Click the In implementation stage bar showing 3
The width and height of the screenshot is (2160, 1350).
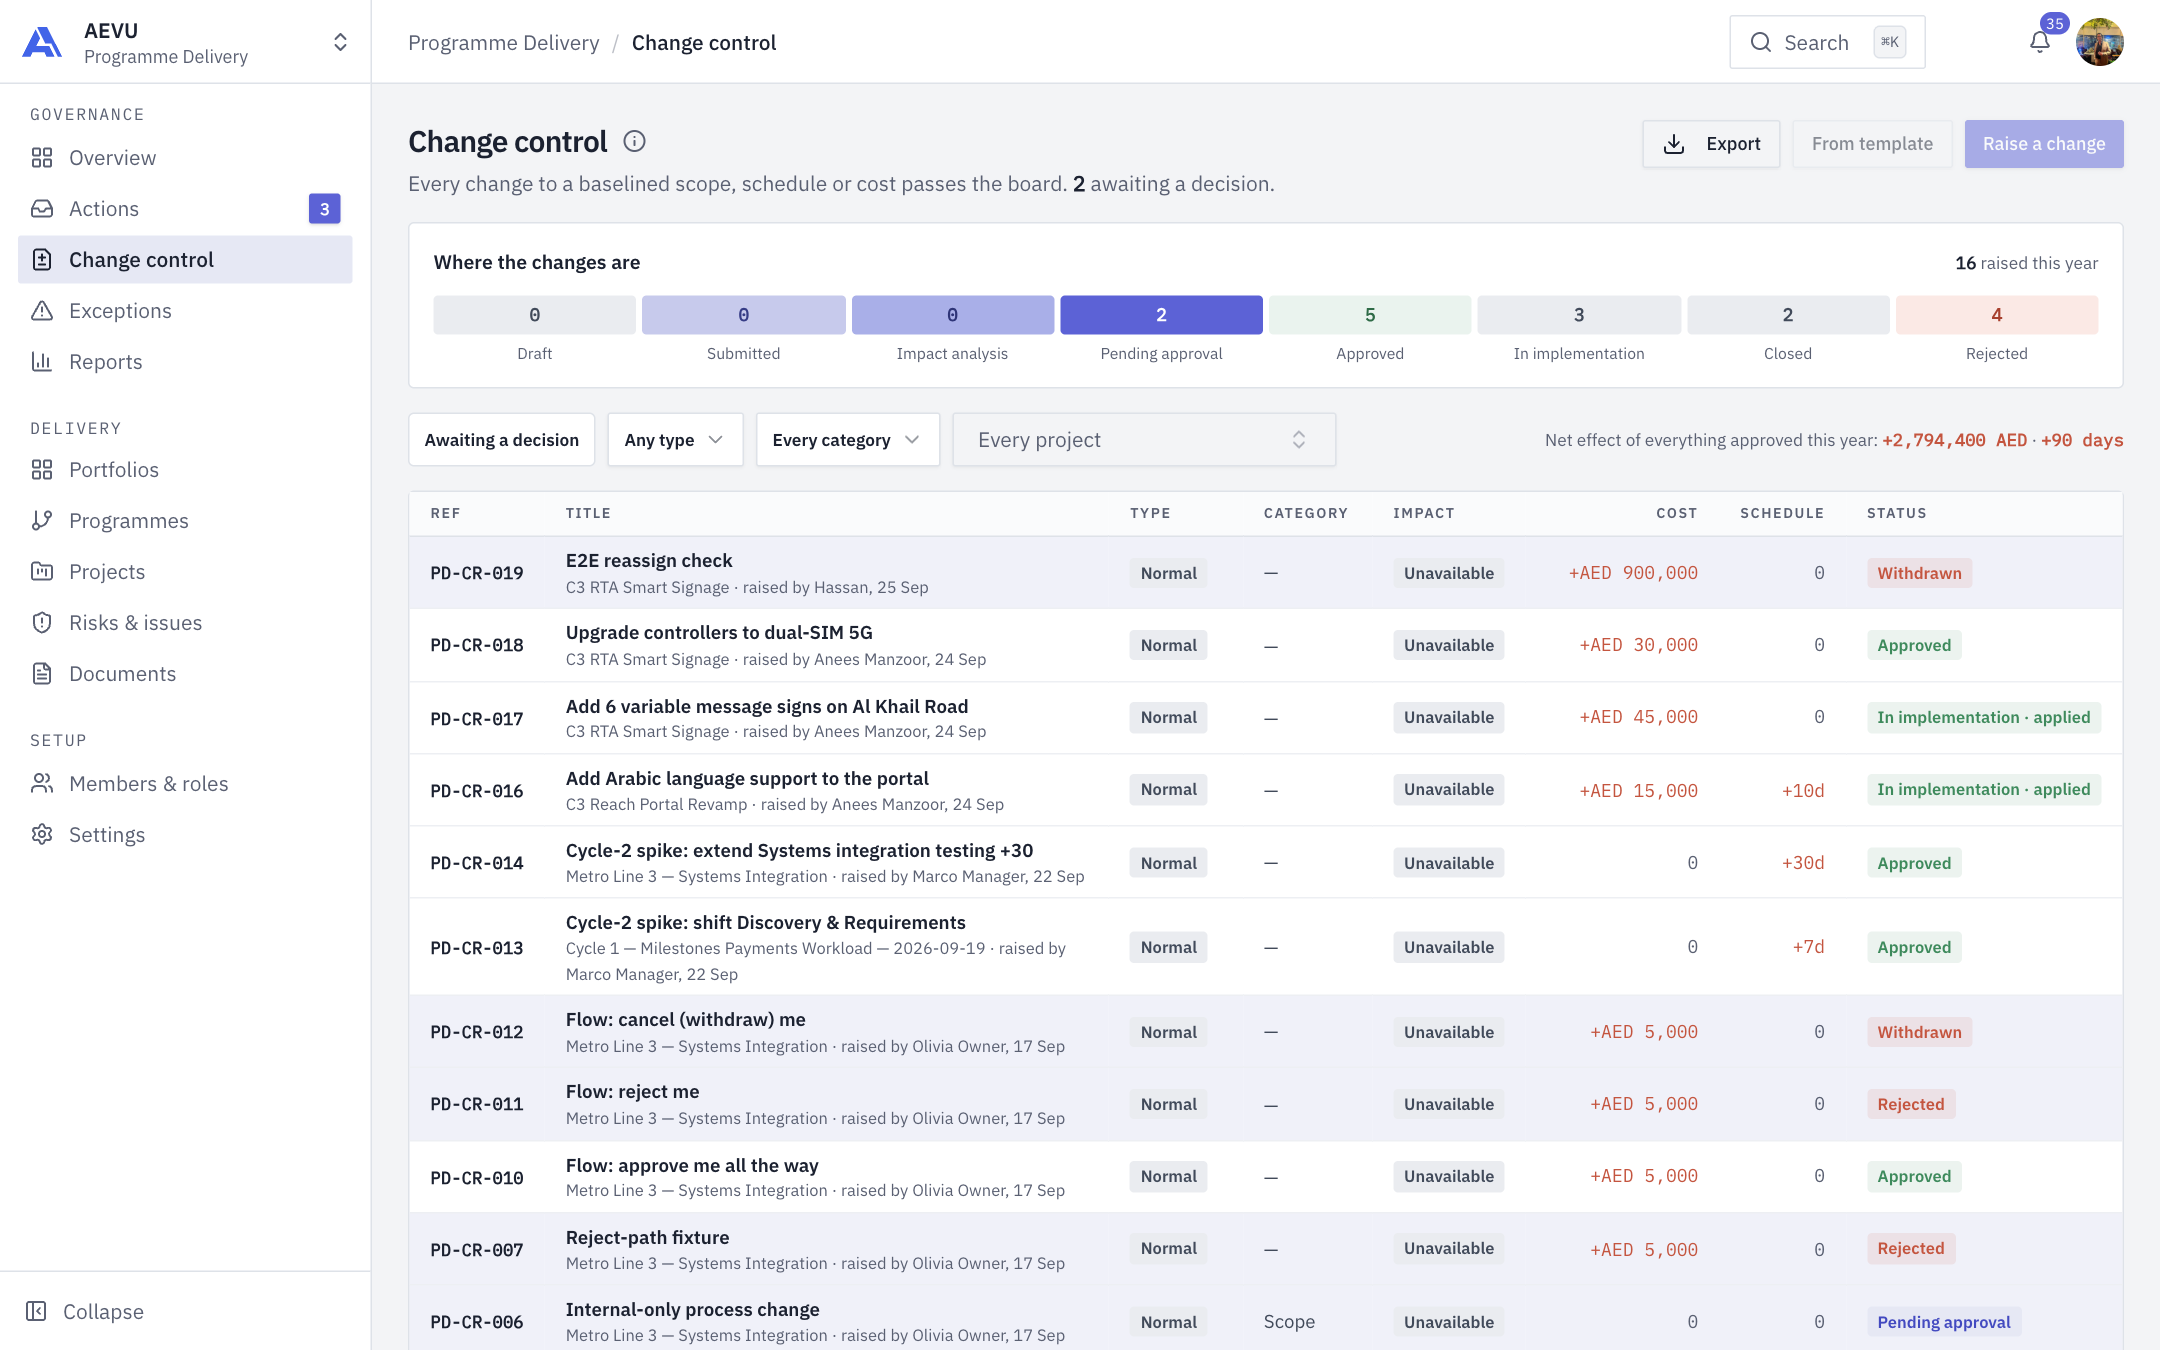(1579, 315)
